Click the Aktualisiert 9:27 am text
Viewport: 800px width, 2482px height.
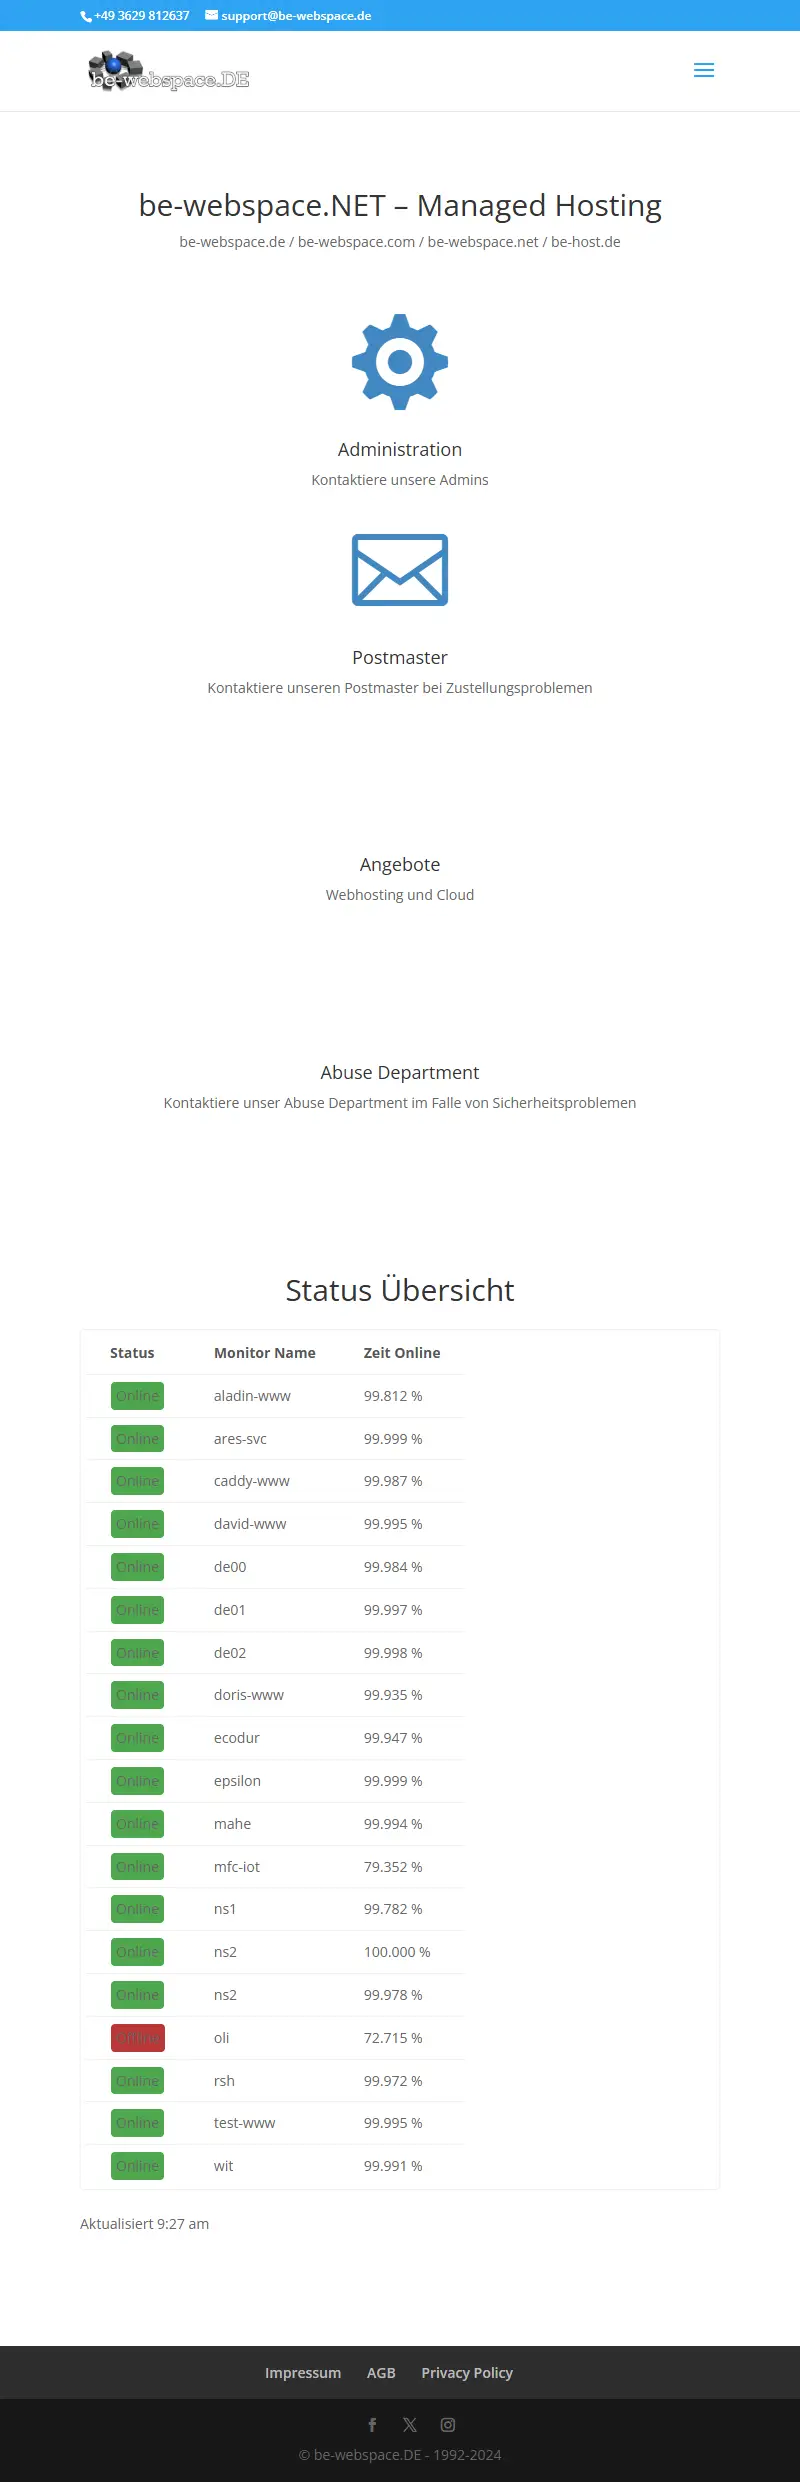[145, 2224]
